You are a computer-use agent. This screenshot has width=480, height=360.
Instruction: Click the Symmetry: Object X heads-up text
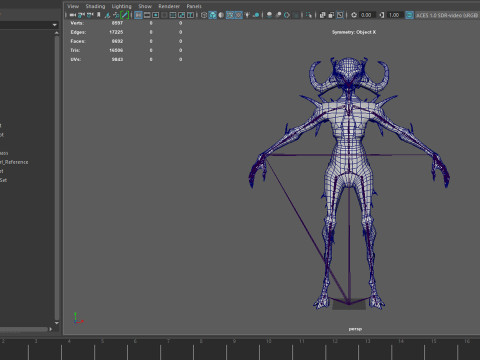[354, 32]
